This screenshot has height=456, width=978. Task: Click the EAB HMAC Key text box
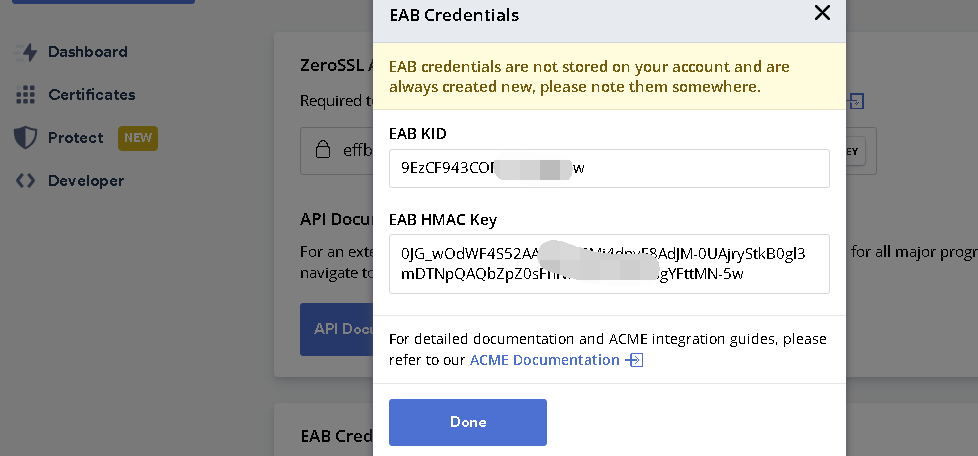click(x=609, y=264)
